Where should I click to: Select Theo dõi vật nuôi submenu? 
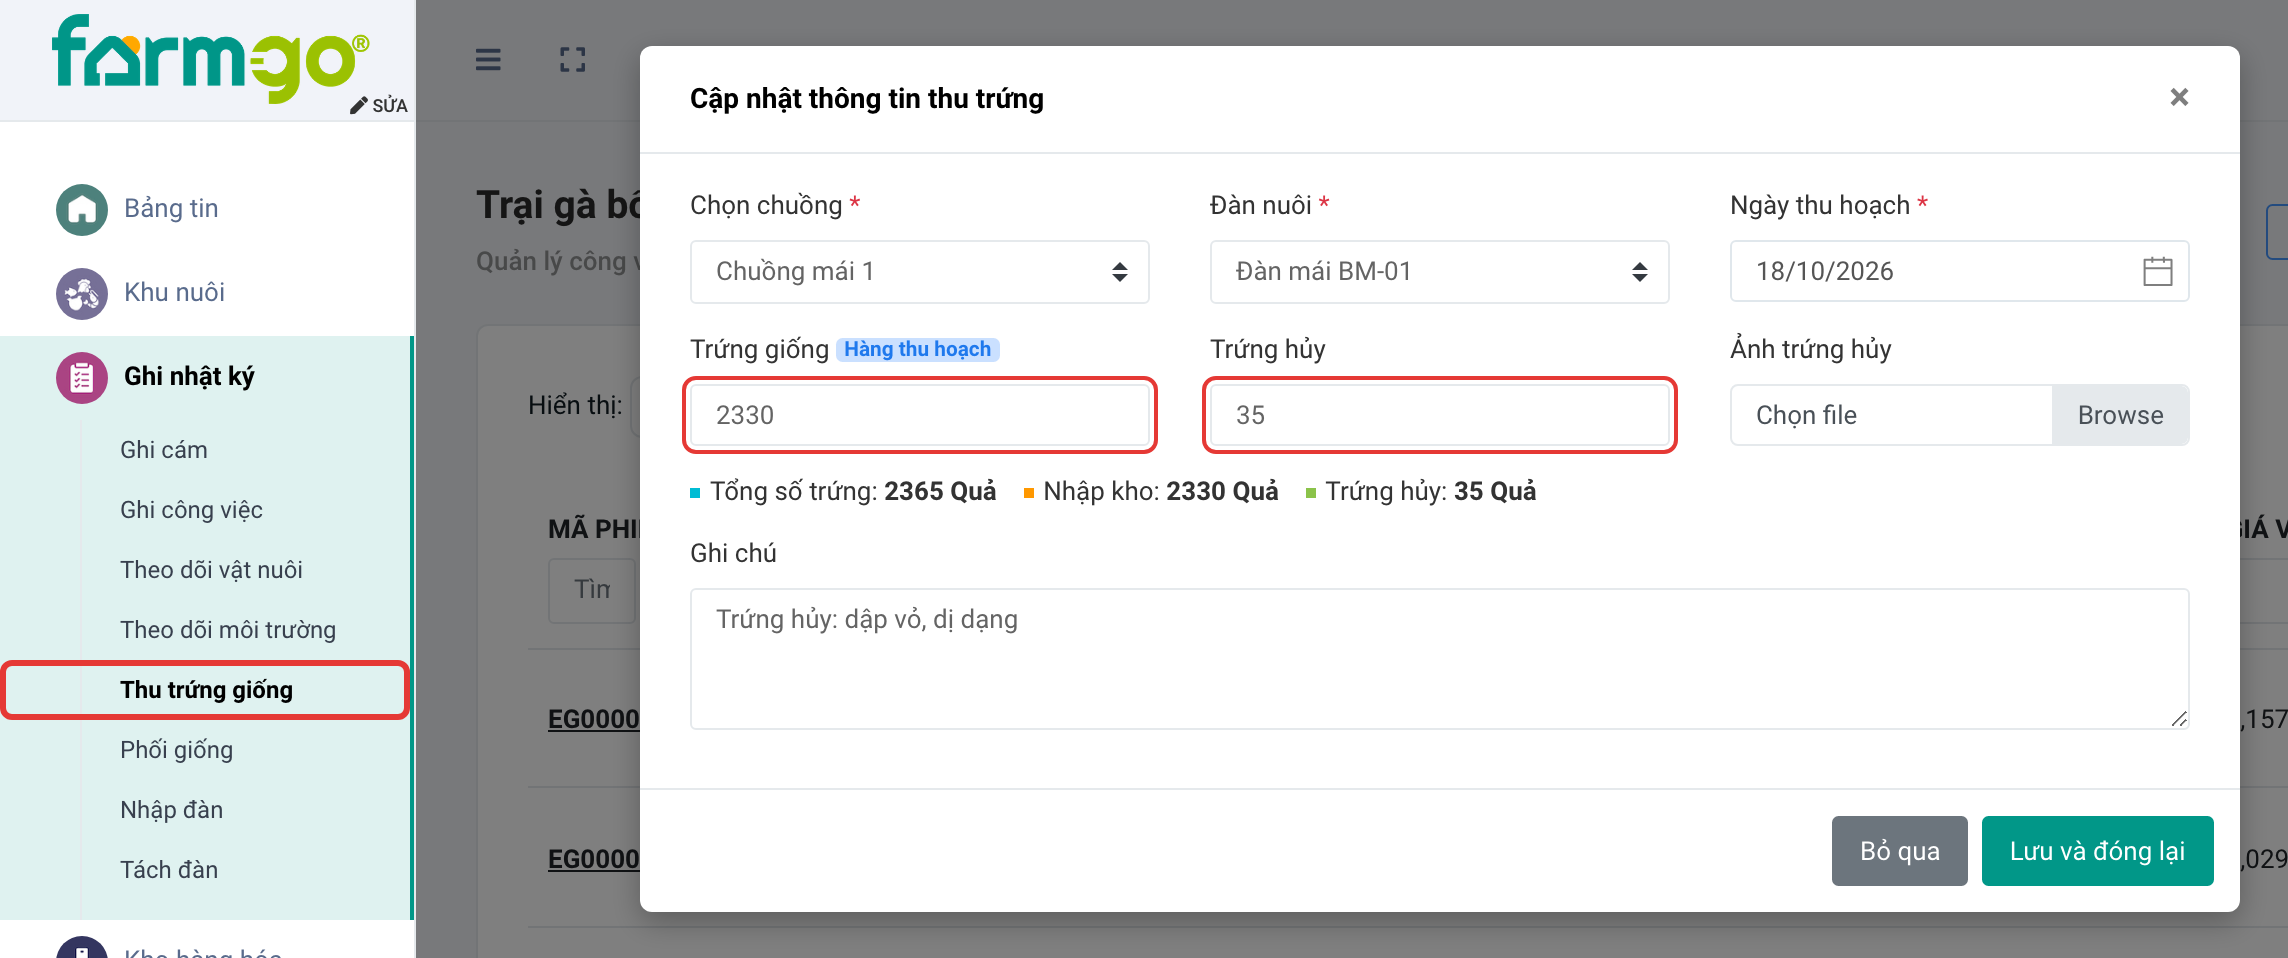click(211, 570)
